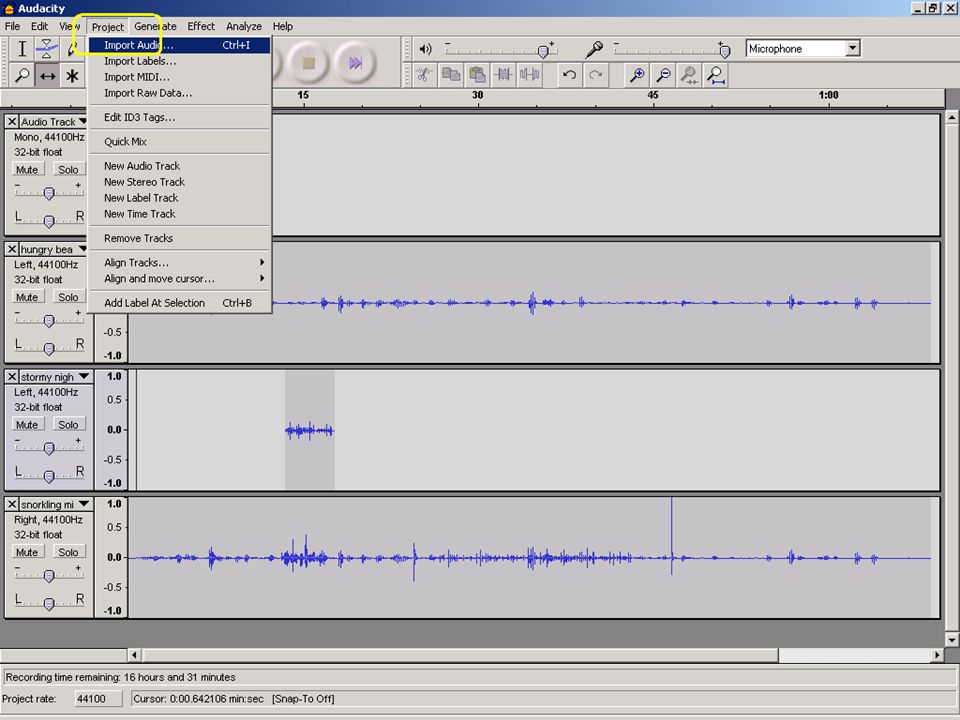Click the Silence selection icon
This screenshot has height=720, width=960.
pyautogui.click(x=530, y=75)
